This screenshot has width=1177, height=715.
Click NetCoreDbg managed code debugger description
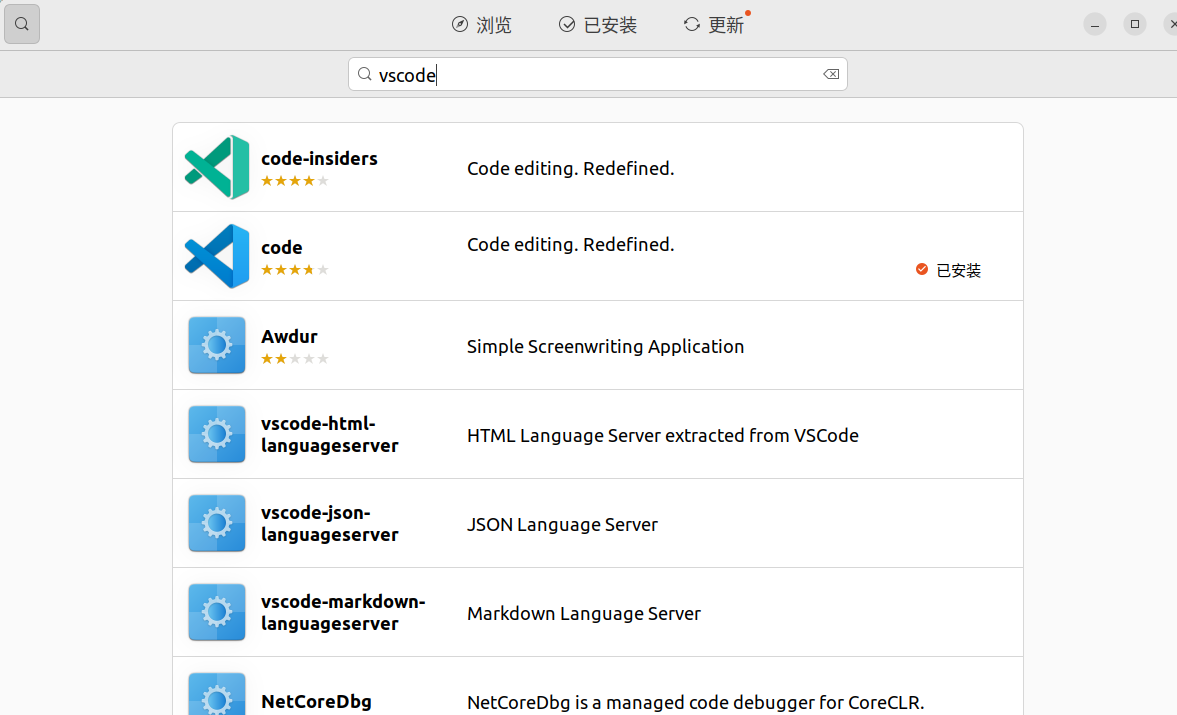pos(696,702)
